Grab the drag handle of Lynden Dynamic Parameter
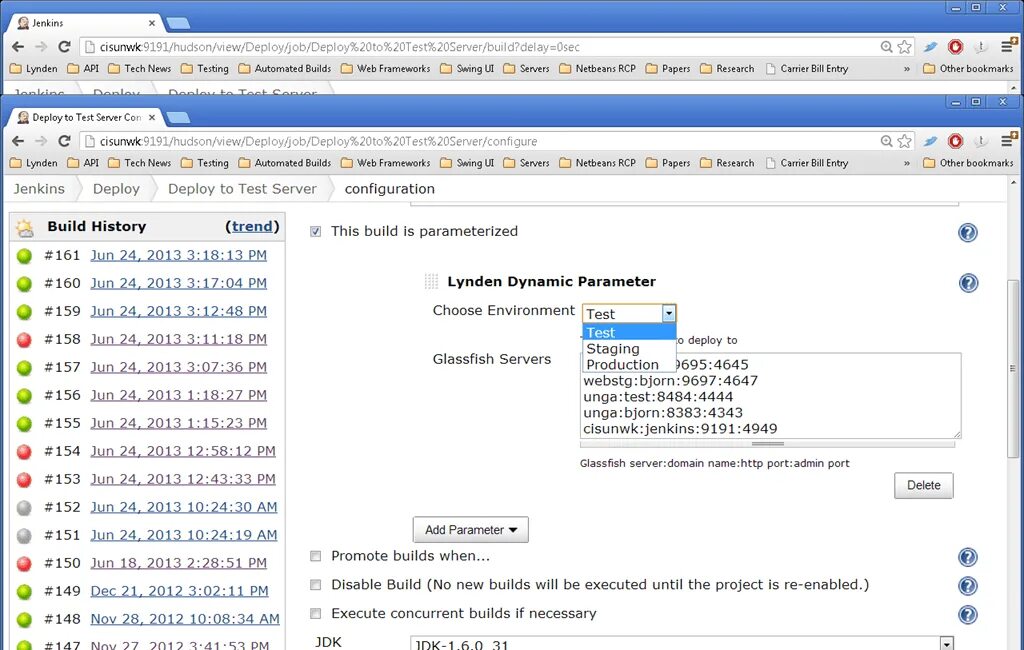This screenshot has width=1024, height=650. (x=431, y=282)
